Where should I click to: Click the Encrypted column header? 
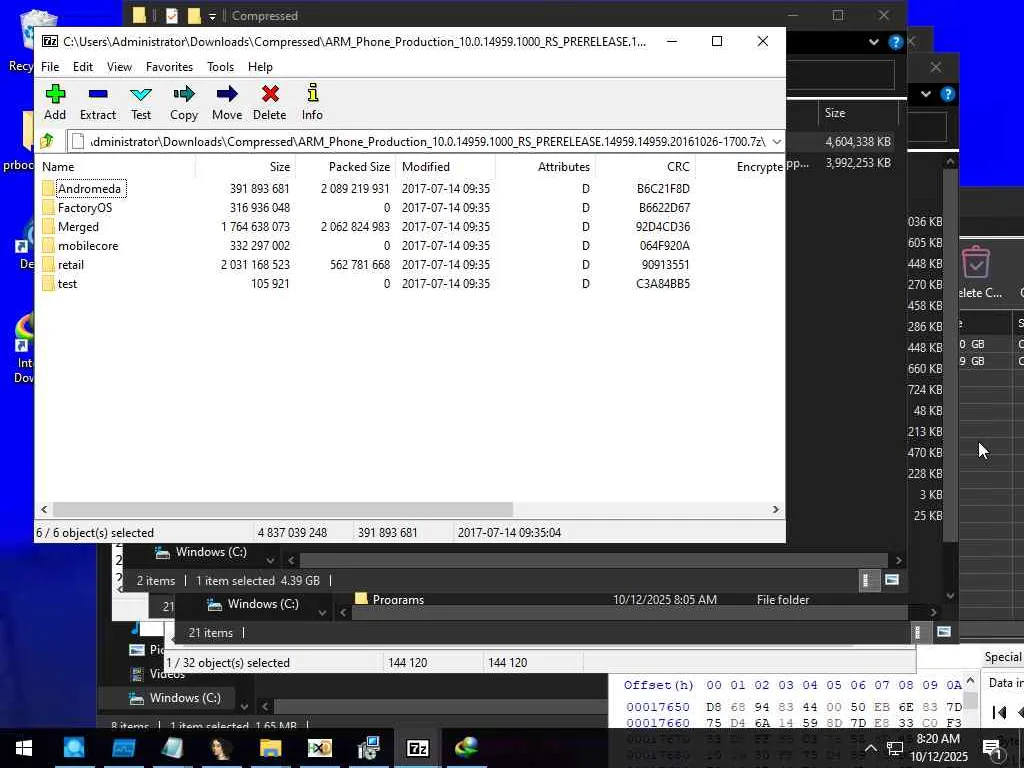(x=740, y=167)
